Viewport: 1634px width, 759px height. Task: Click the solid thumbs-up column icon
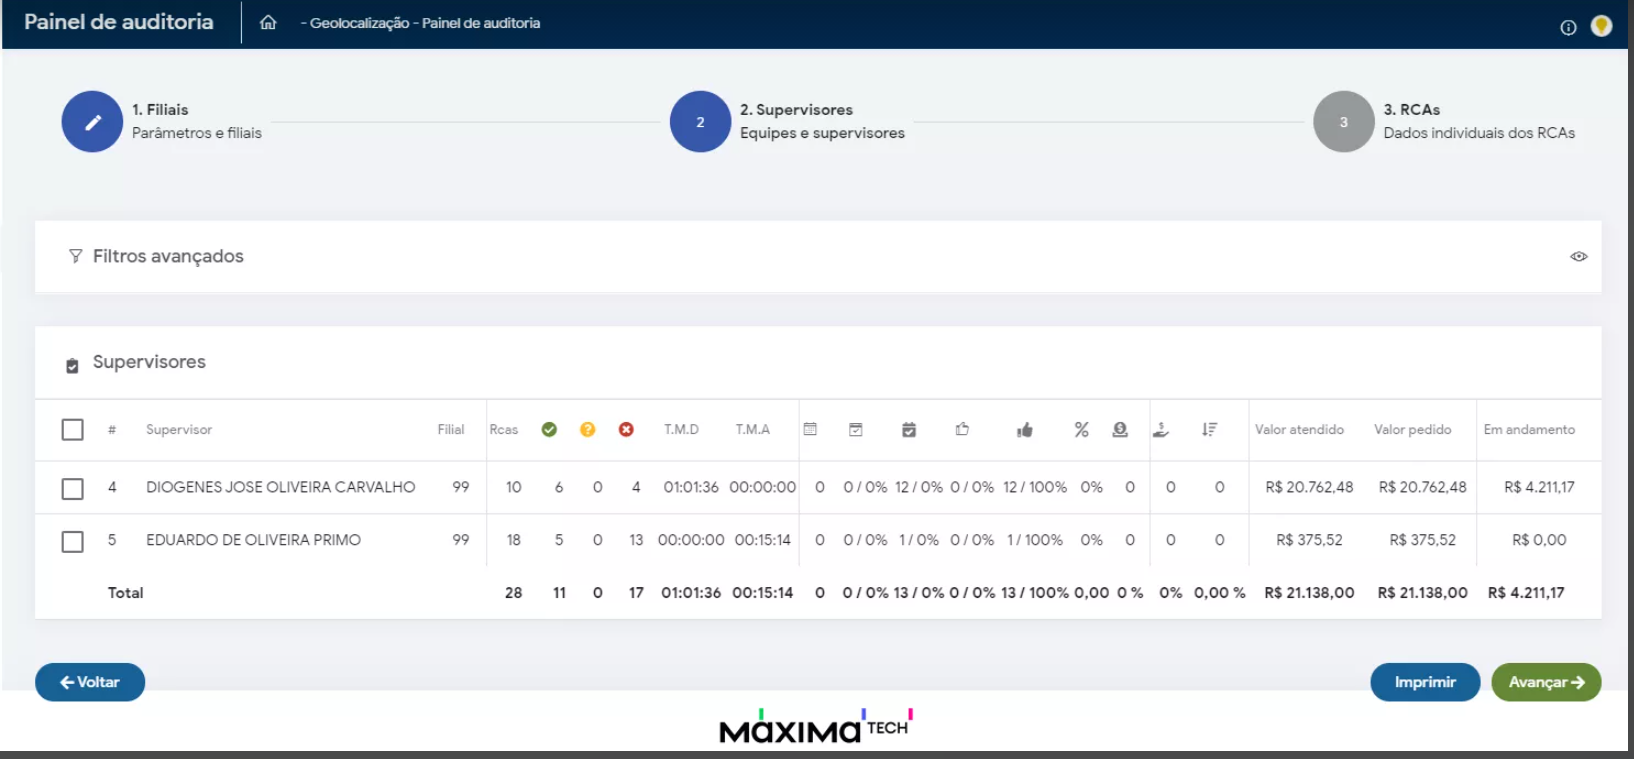[x=1025, y=430]
